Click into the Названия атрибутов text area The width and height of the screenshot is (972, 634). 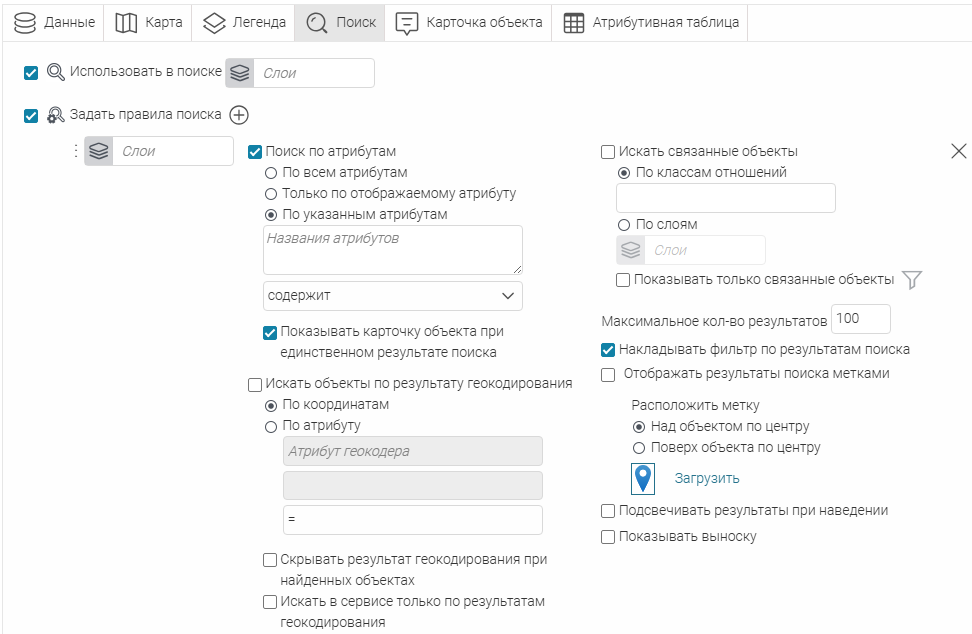click(x=393, y=250)
